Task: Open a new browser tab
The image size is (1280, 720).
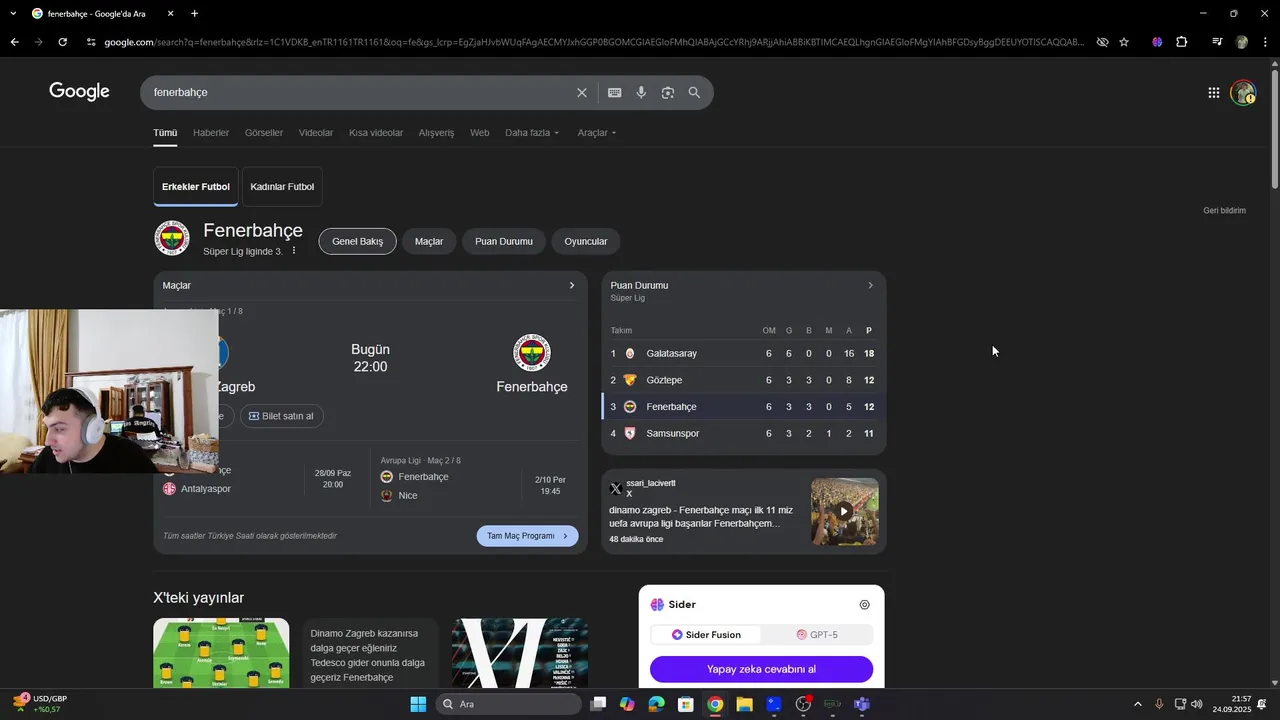Action: click(194, 14)
